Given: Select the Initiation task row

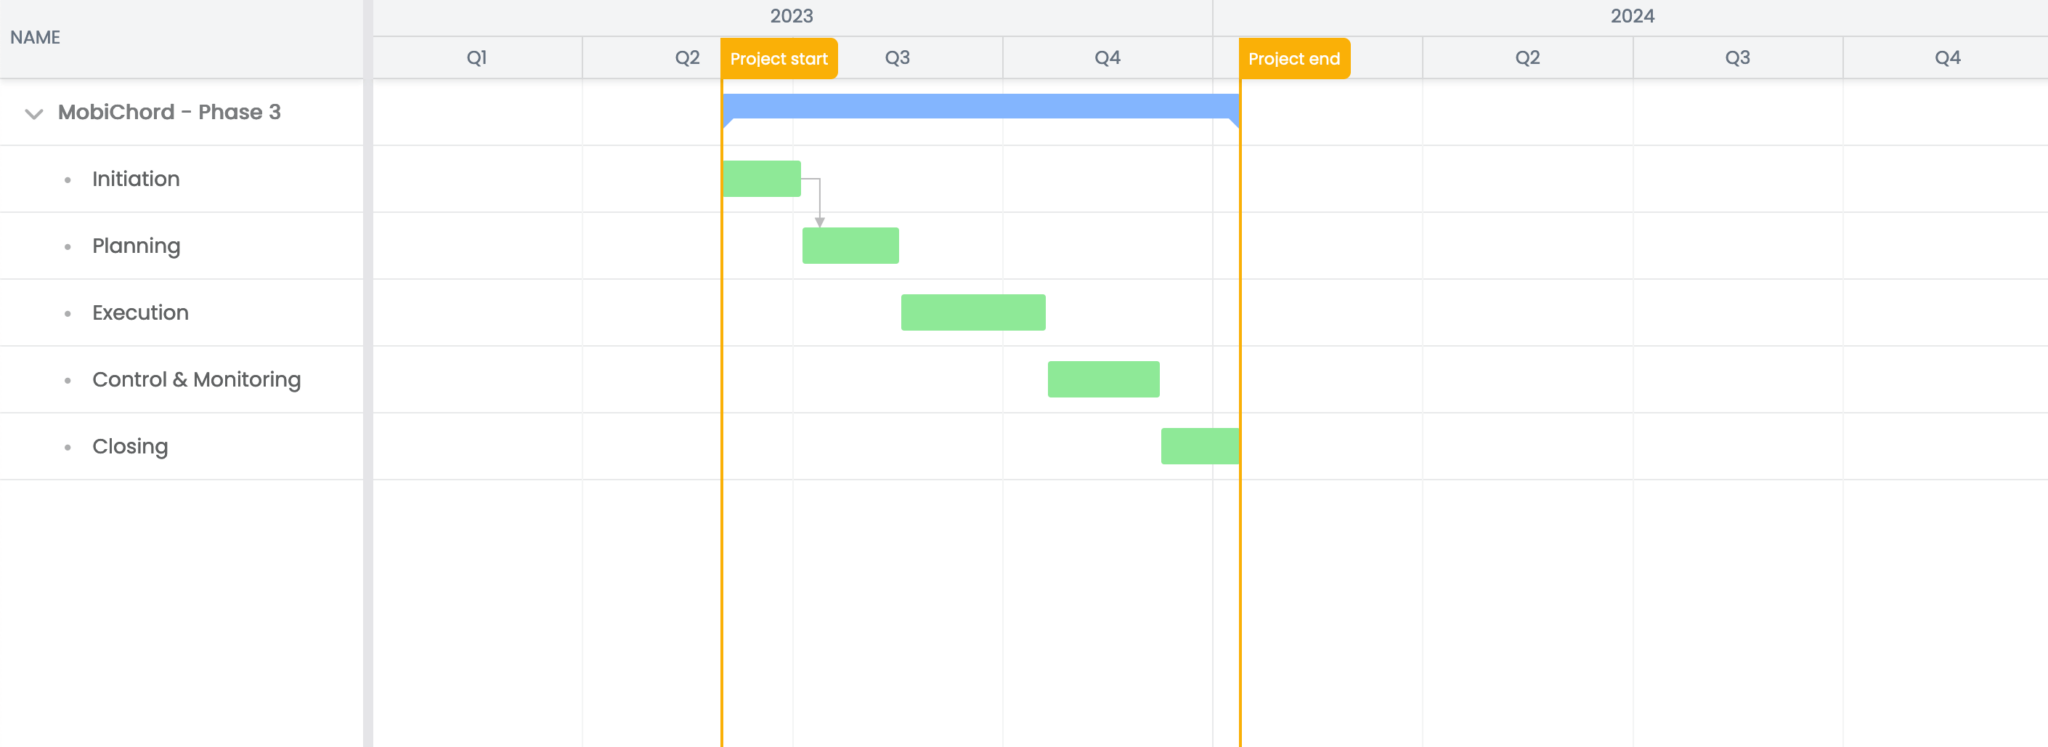Looking at the screenshot, I should [x=181, y=179].
